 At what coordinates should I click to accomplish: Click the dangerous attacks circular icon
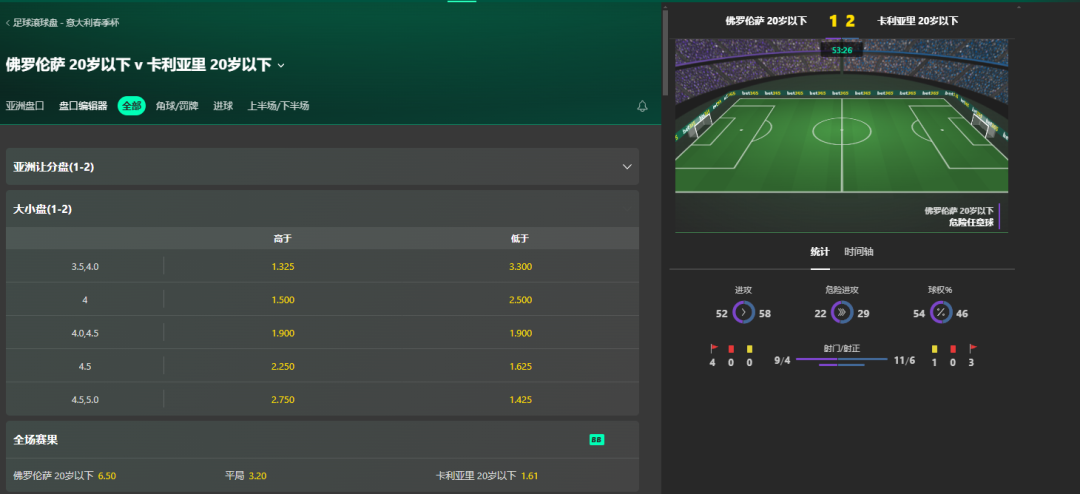pos(842,313)
